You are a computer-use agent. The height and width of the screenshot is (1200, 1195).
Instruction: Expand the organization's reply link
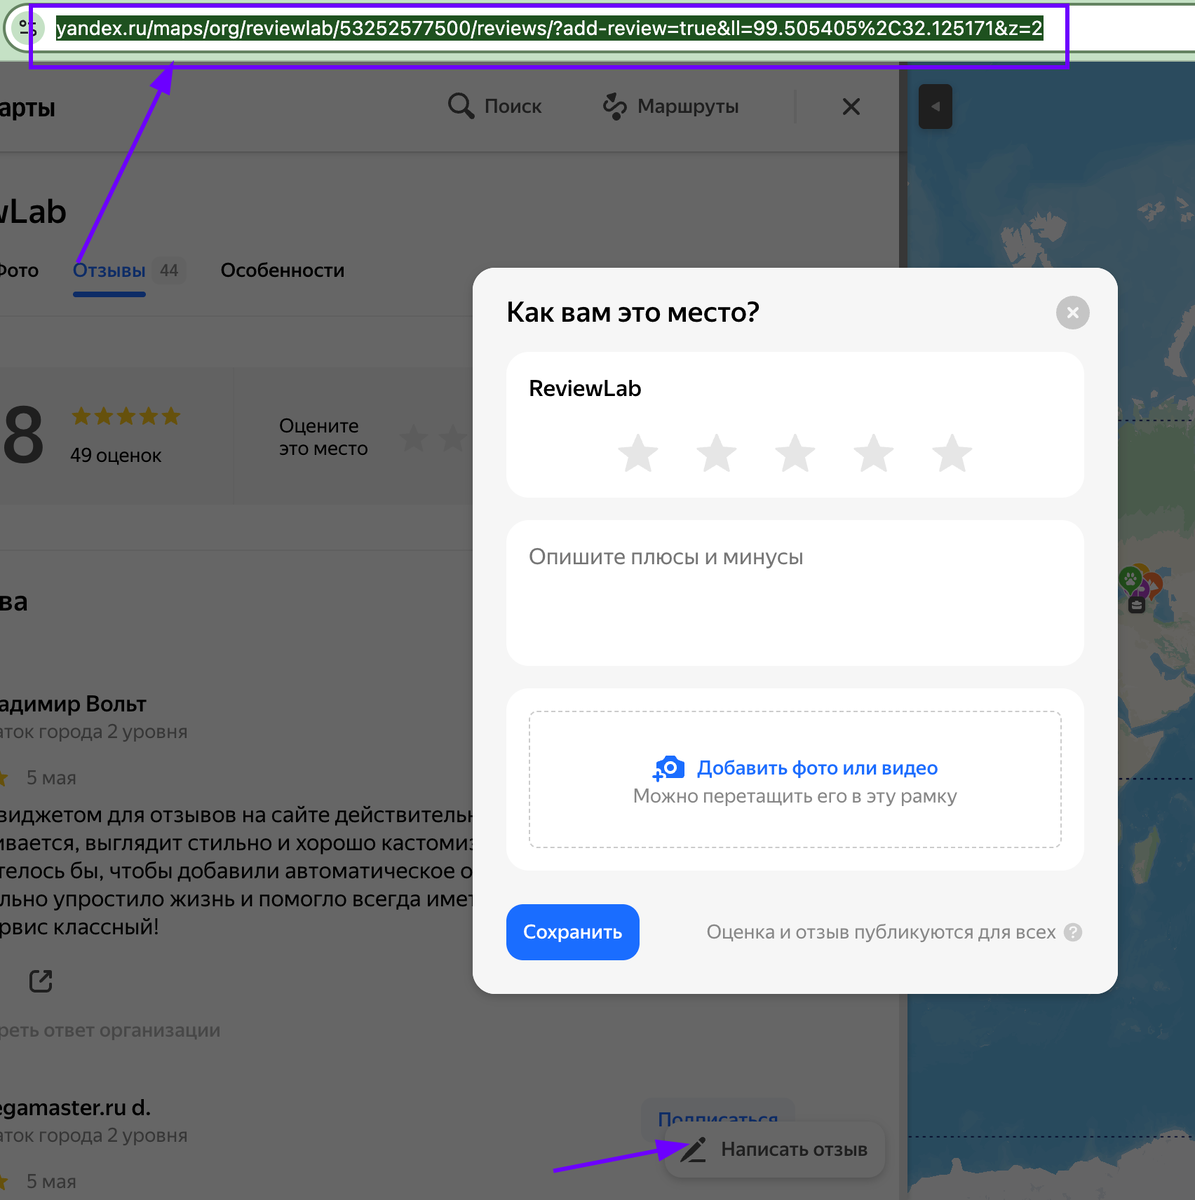click(x=110, y=1030)
